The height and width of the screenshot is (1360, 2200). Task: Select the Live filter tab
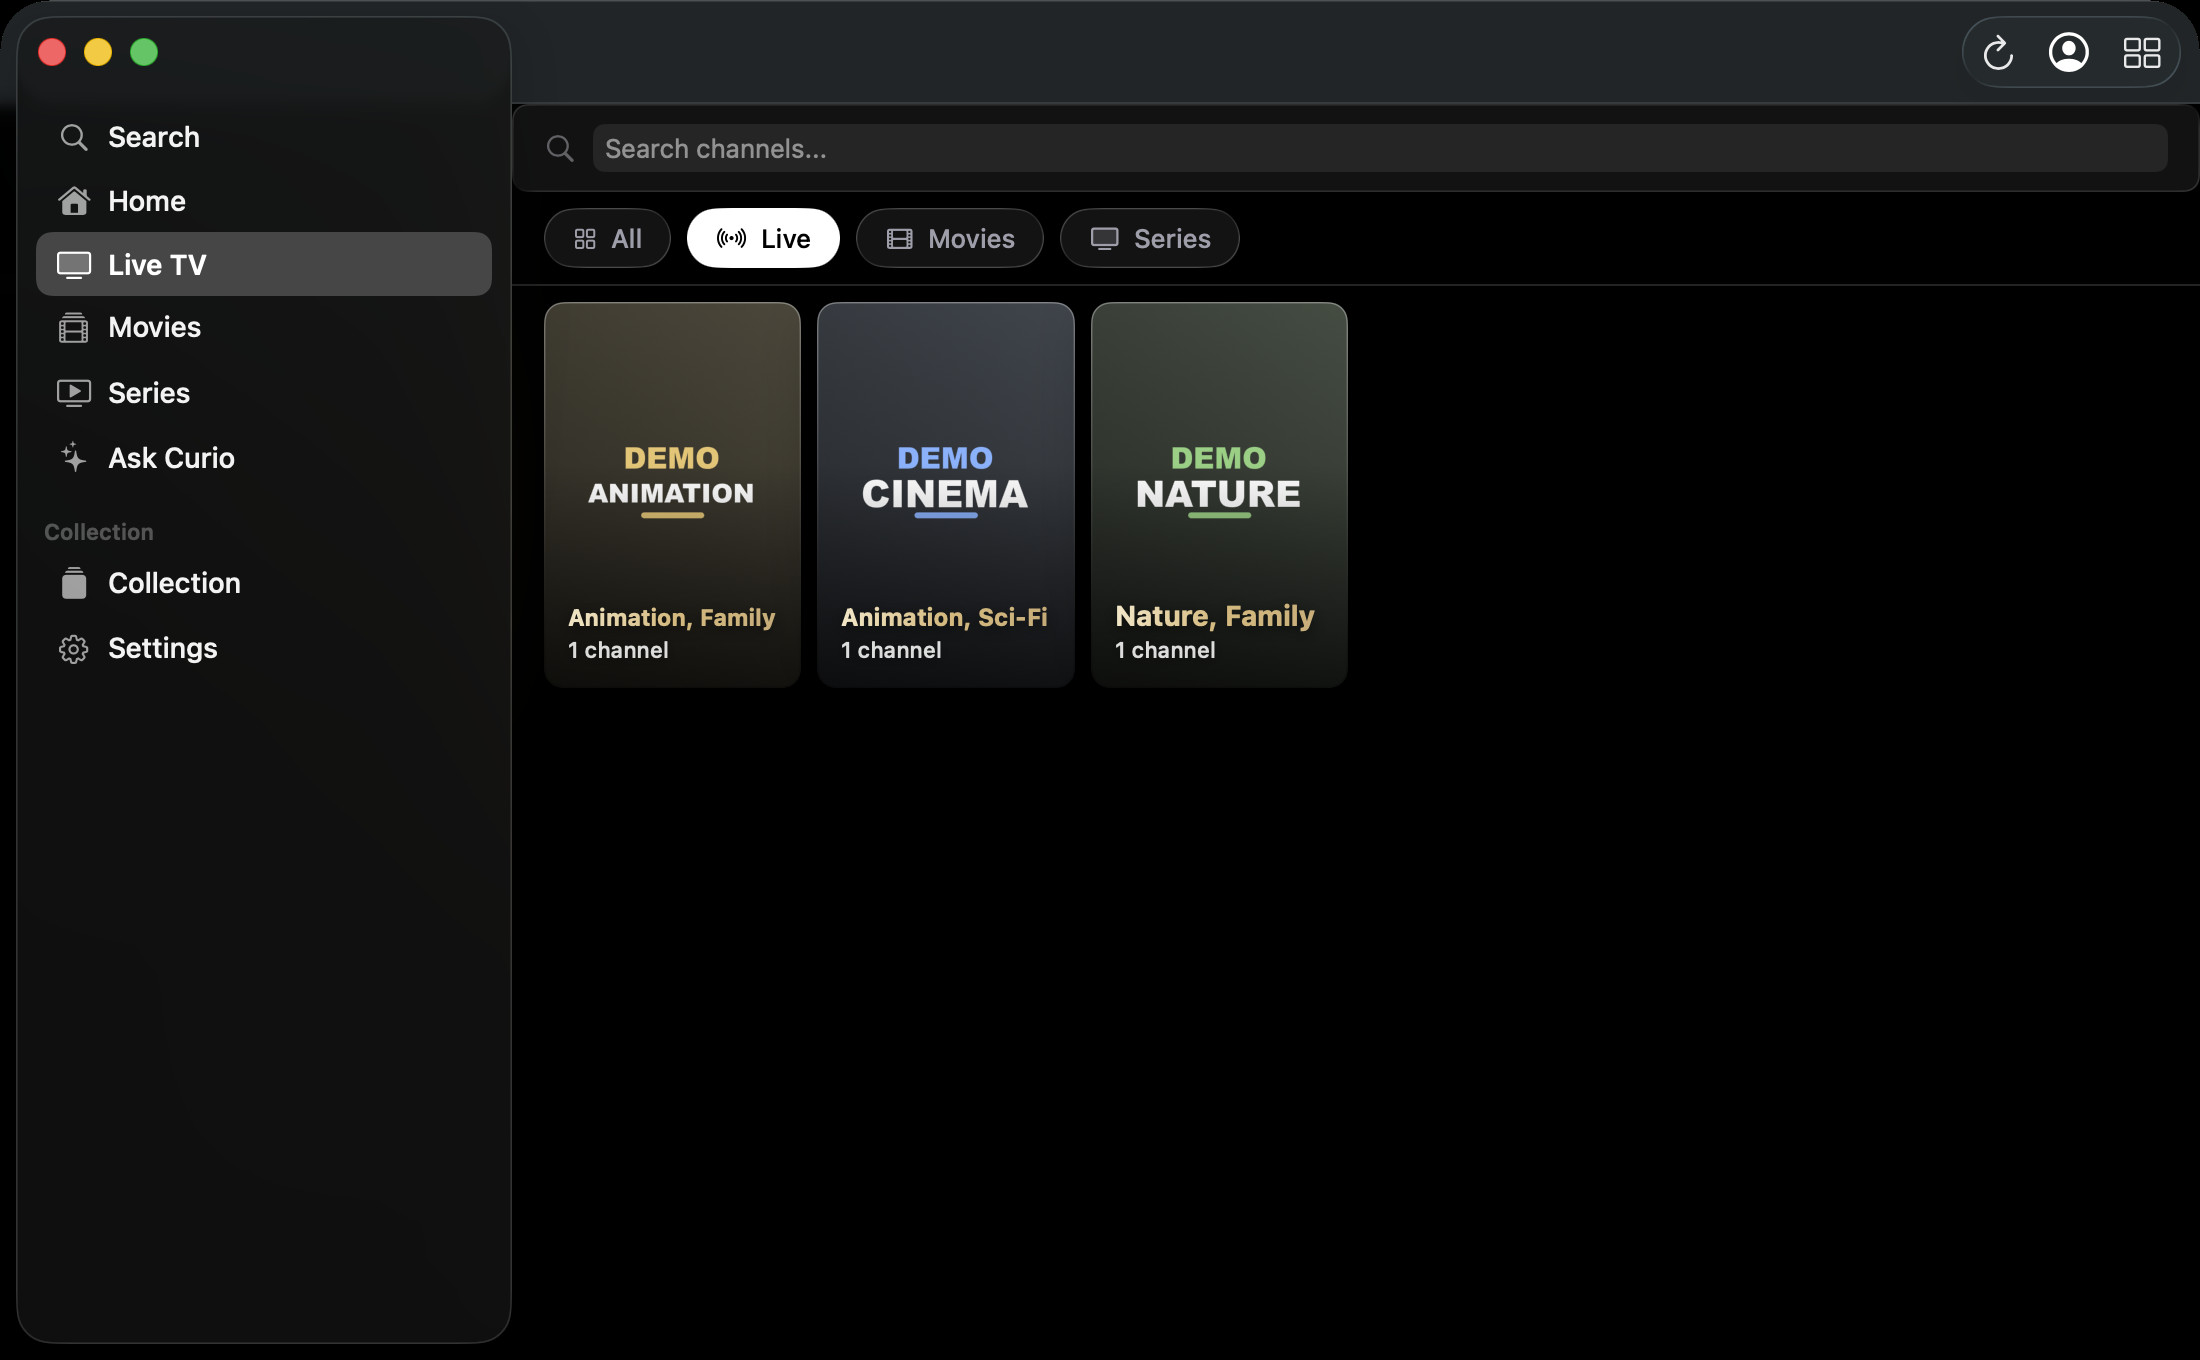pos(763,238)
